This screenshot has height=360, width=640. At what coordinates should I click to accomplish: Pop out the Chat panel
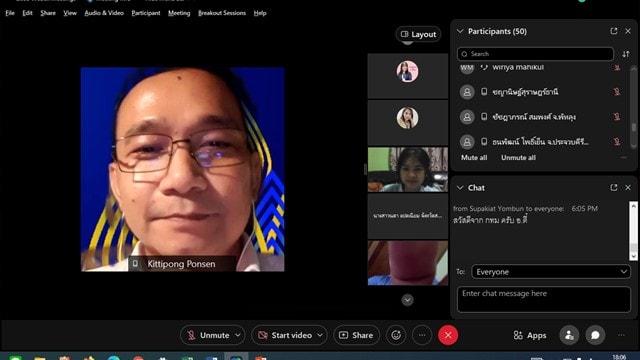click(613, 187)
